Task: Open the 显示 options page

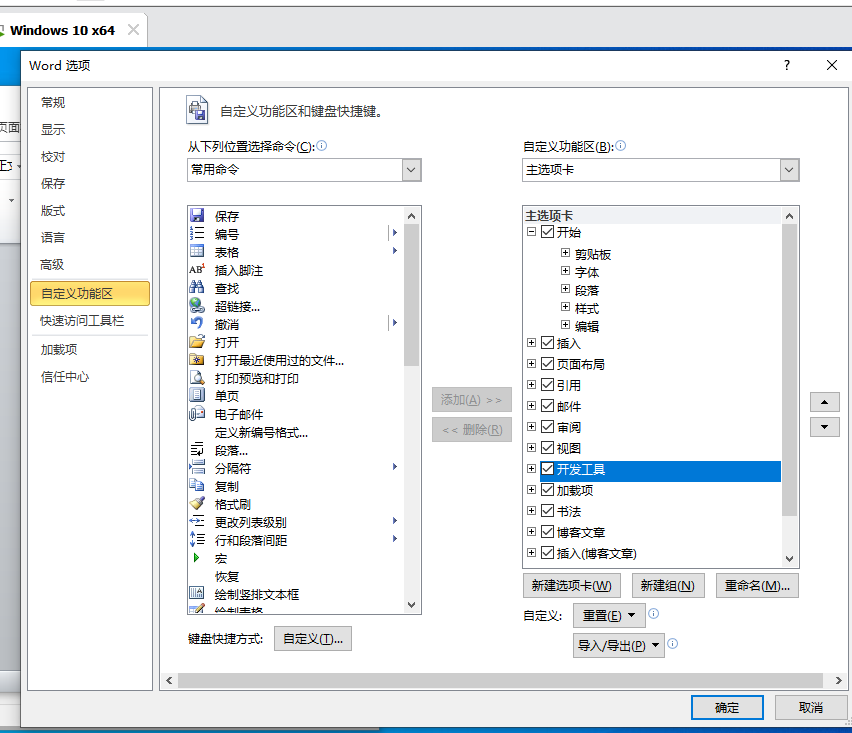Action: (53, 129)
